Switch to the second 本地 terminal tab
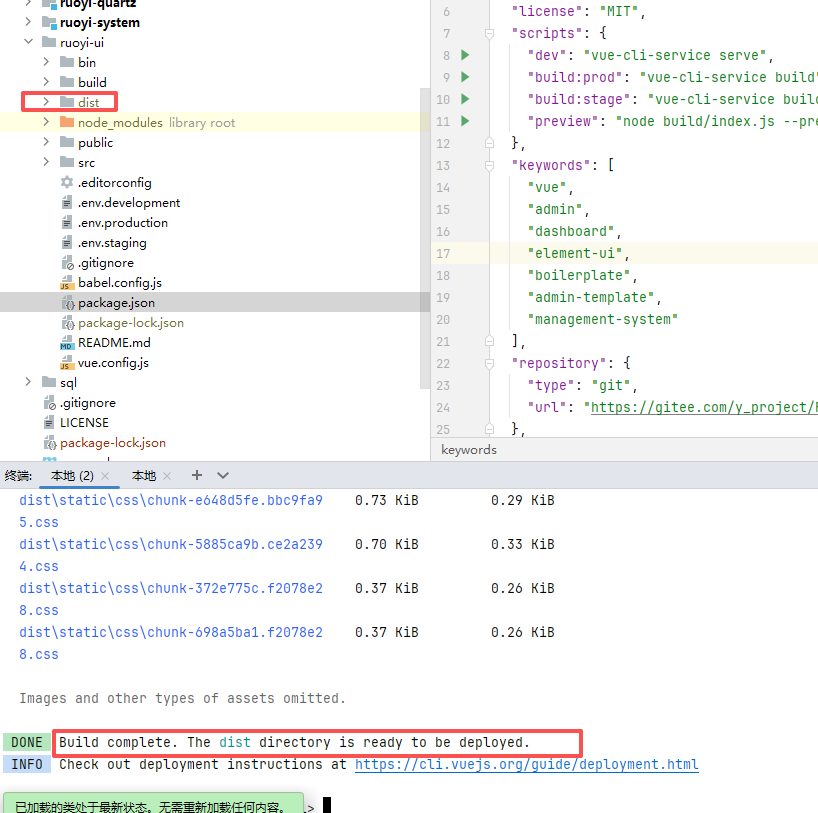The image size is (818, 813). click(144, 476)
